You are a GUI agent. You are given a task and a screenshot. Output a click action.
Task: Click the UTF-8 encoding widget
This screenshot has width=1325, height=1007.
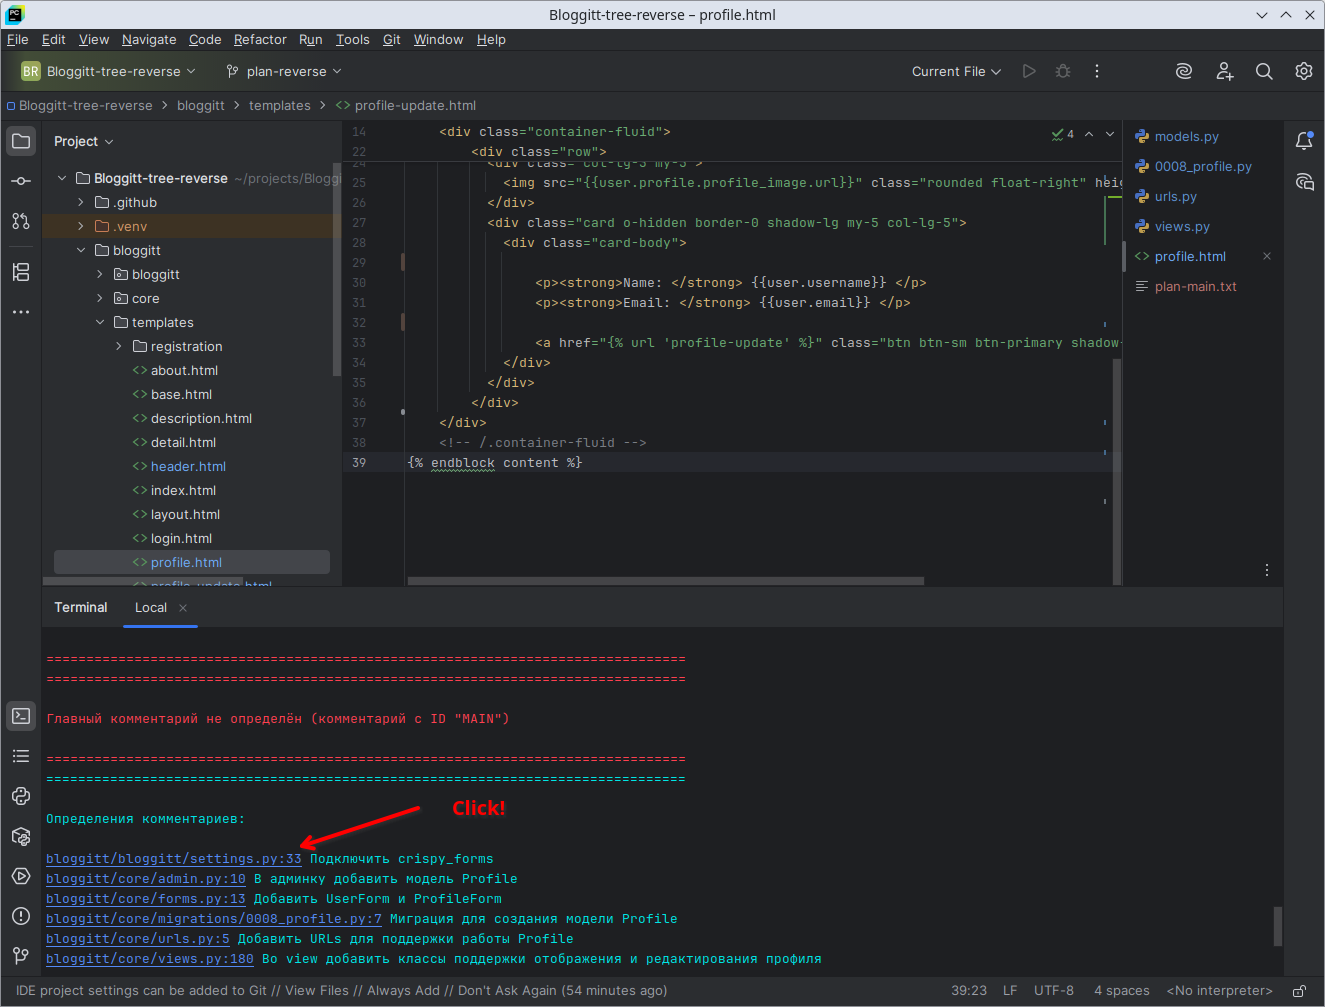(1053, 991)
